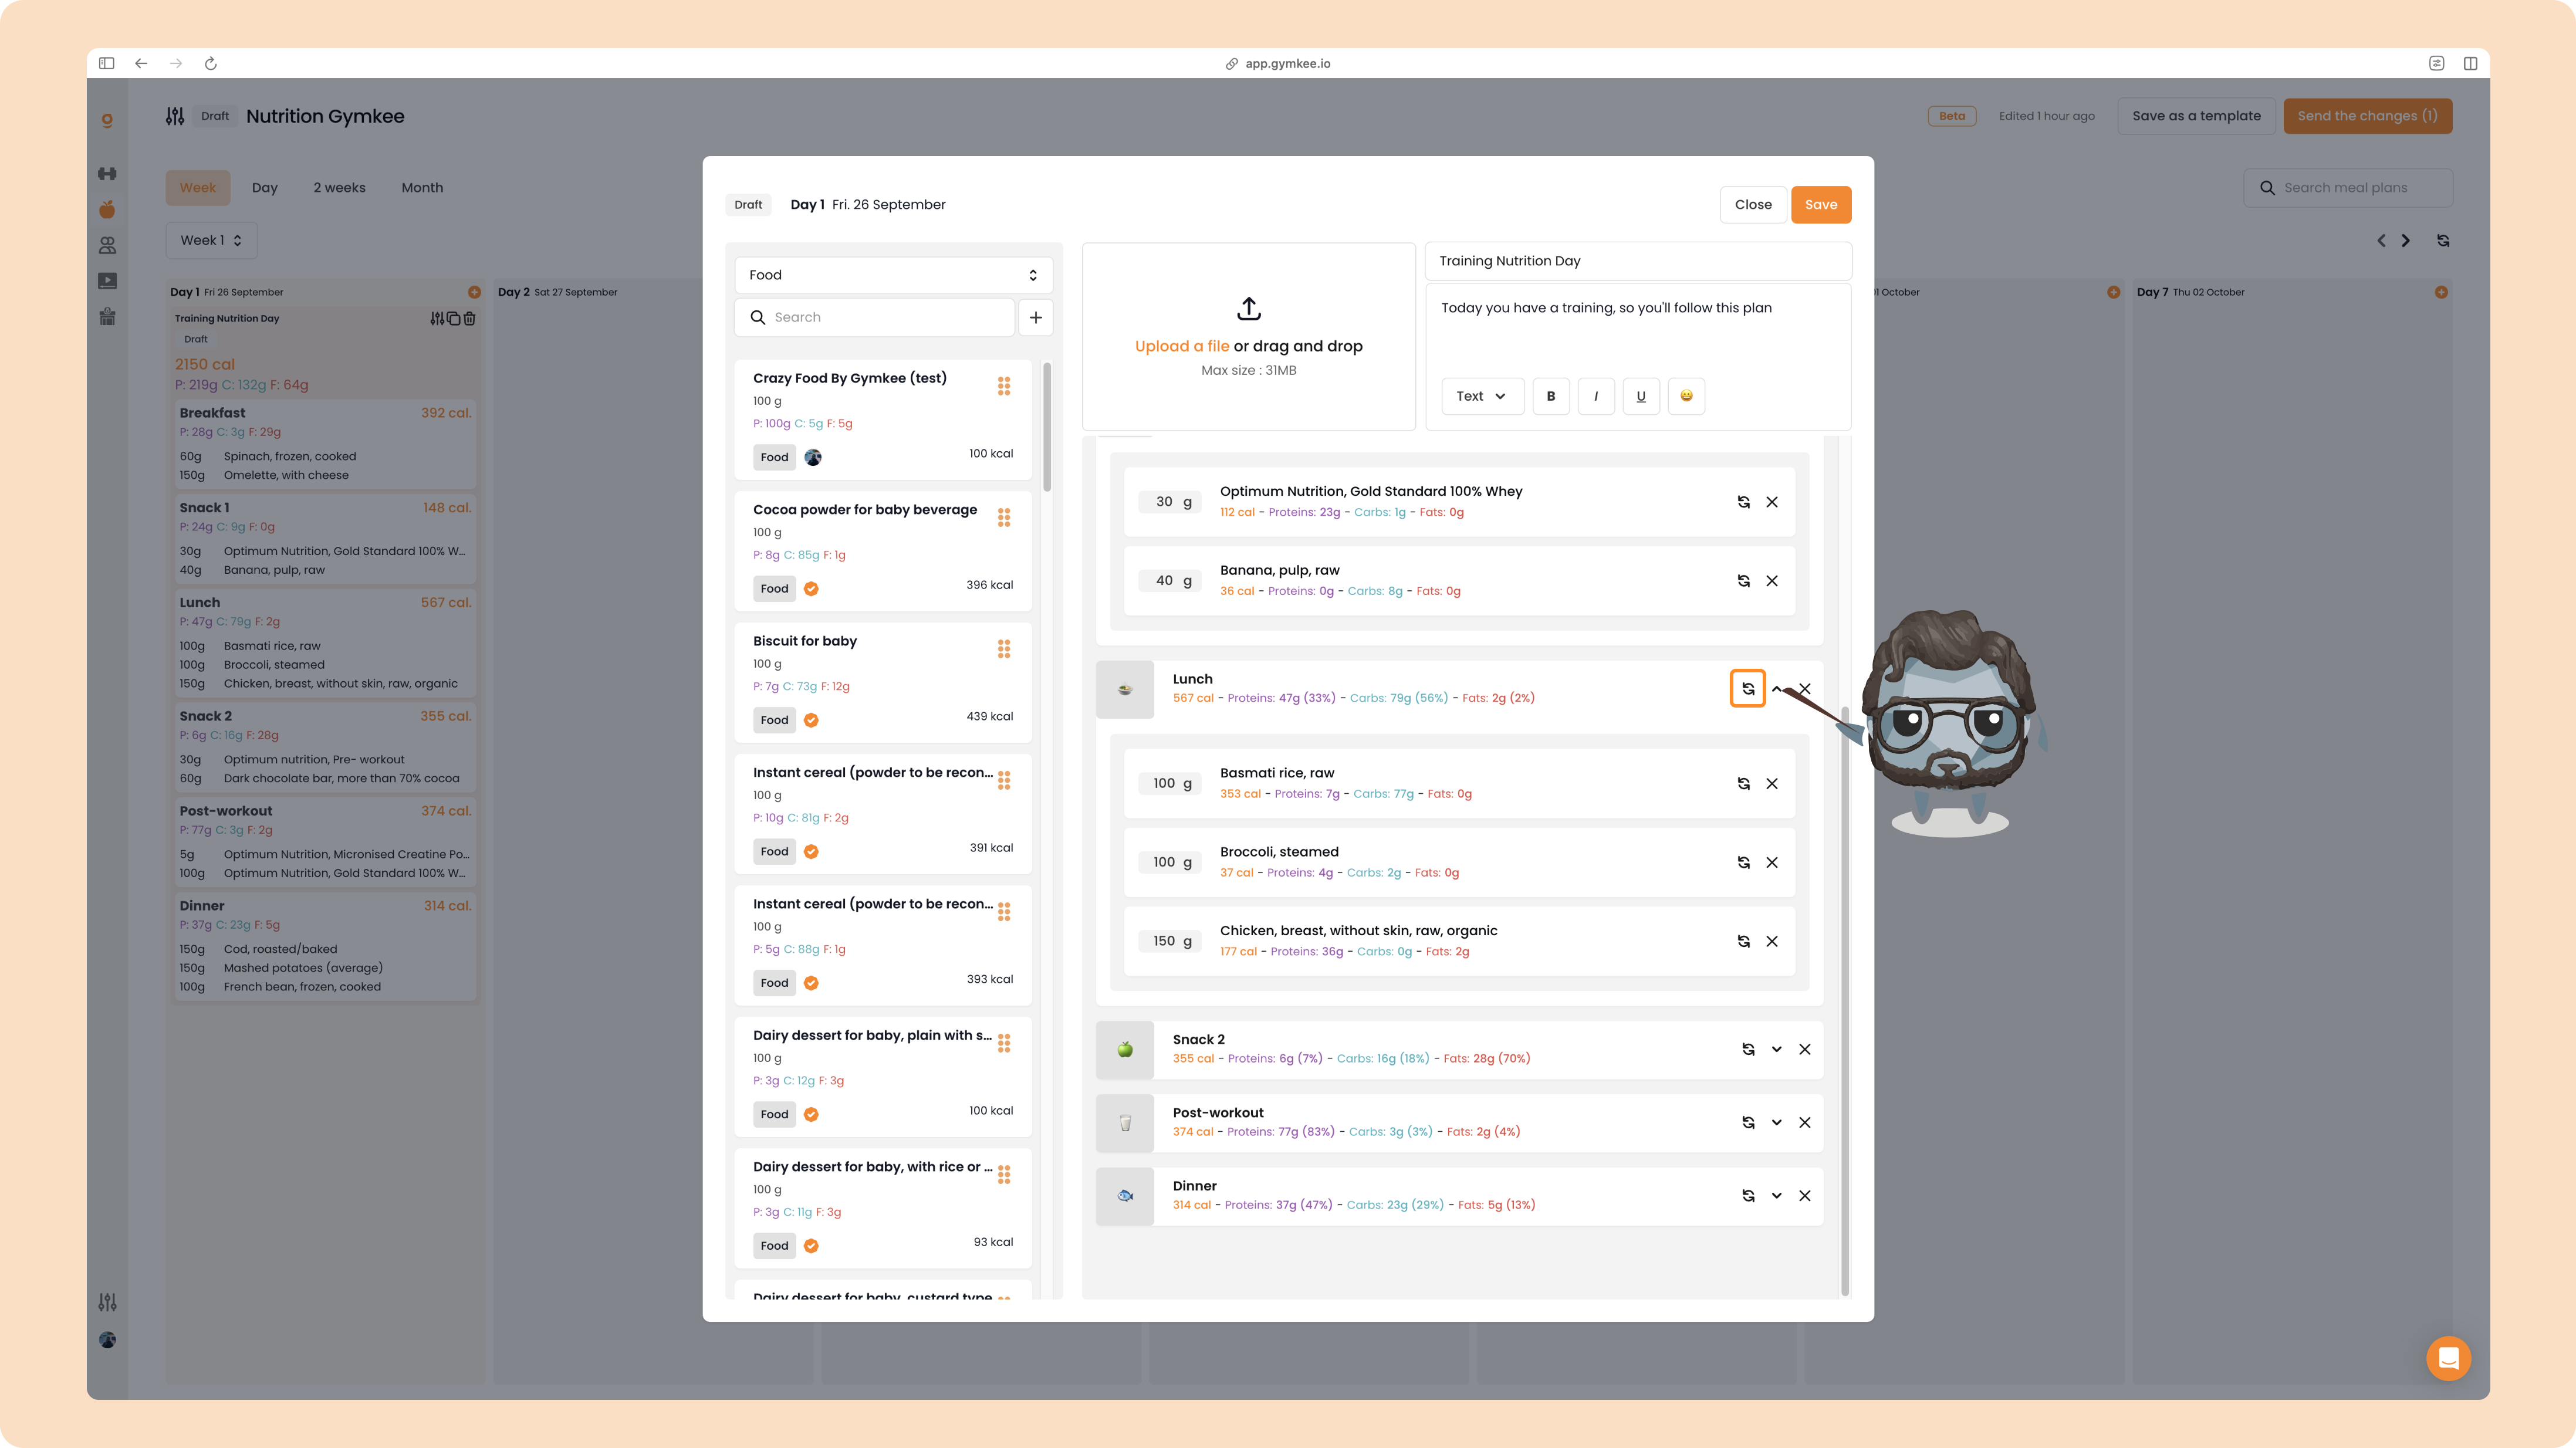This screenshot has height=1448, width=2576.
Task: Remove Chicken breast from Lunch
Action: tap(1772, 942)
